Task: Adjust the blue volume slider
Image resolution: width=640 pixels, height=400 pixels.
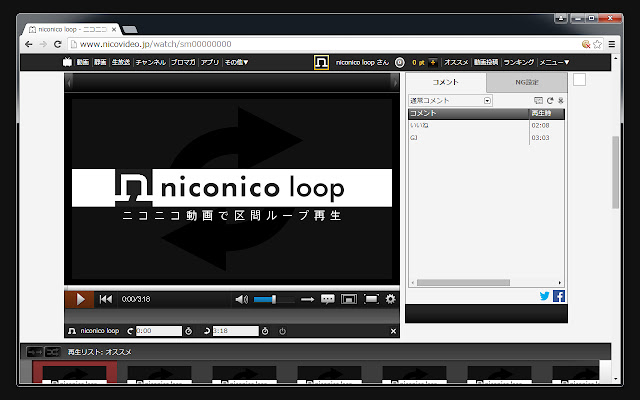Action: 274,300
